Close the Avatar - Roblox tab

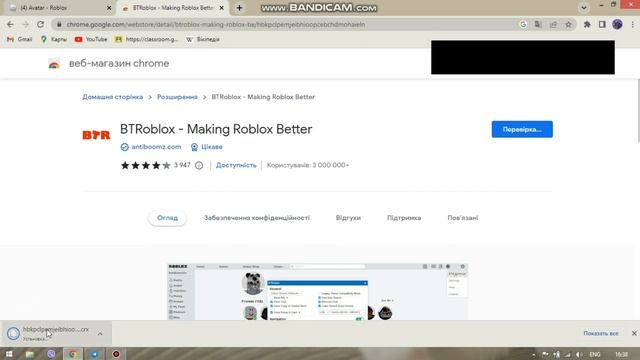(x=109, y=8)
